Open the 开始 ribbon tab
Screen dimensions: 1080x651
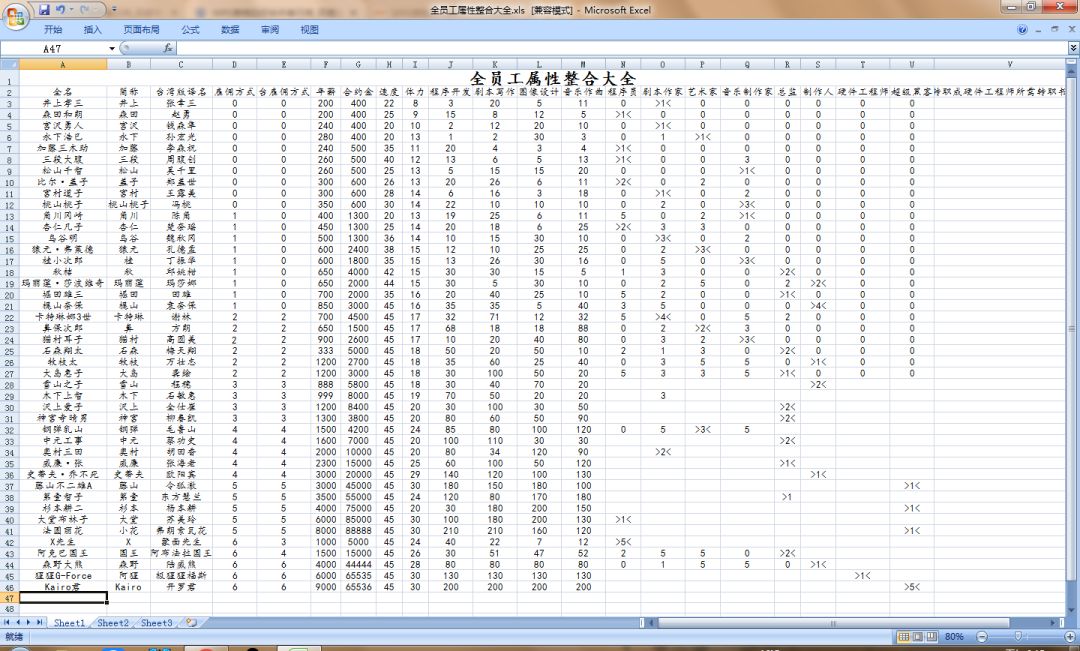click(x=53, y=30)
